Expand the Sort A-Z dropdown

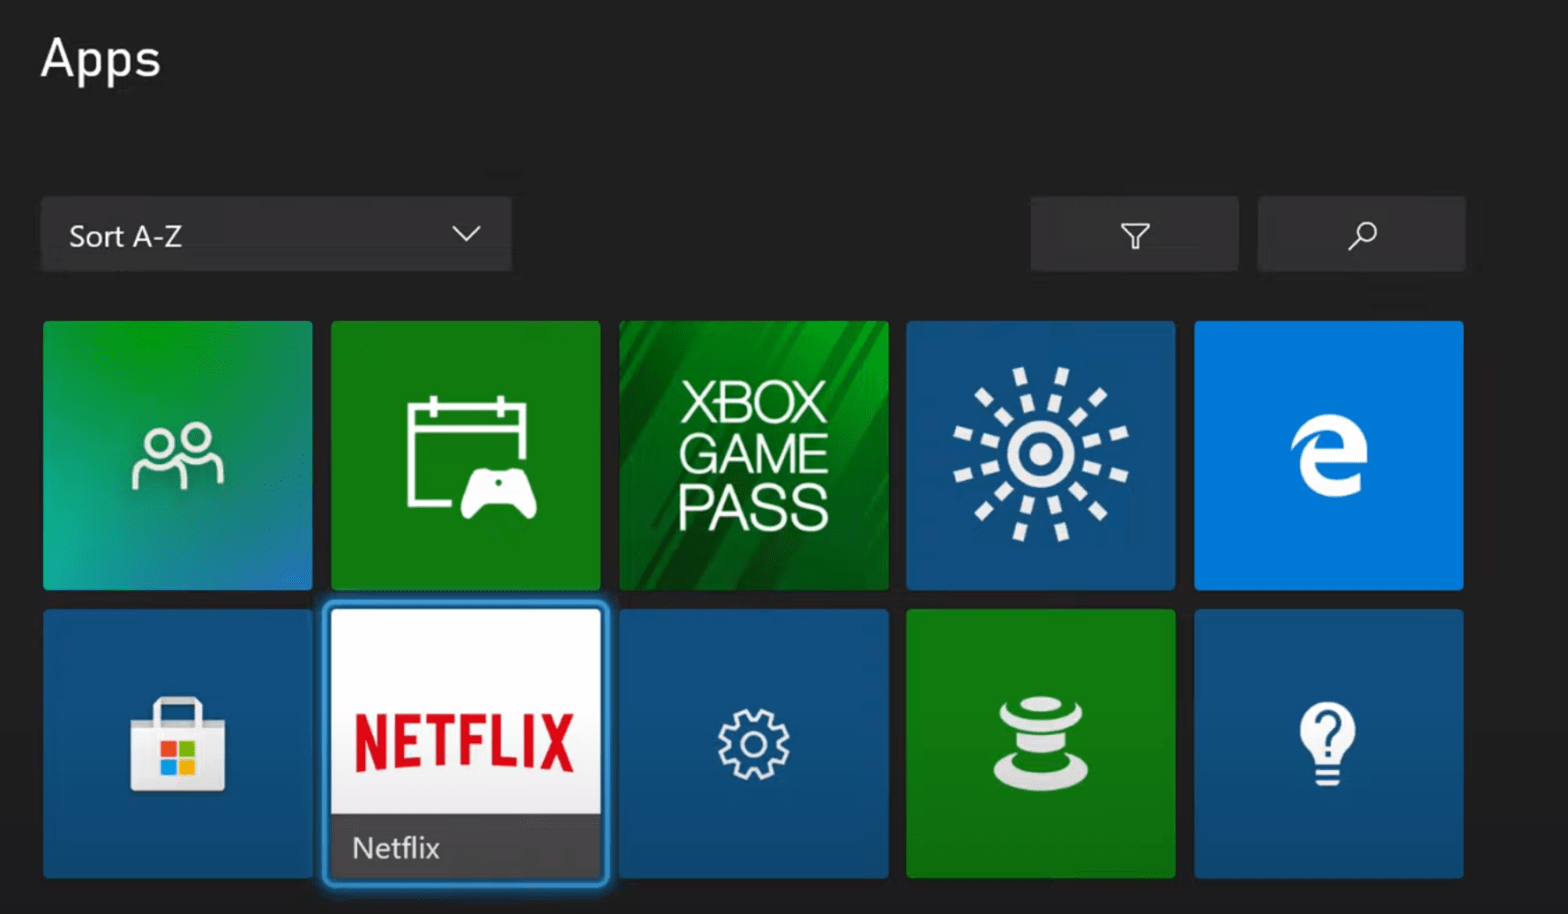(276, 235)
